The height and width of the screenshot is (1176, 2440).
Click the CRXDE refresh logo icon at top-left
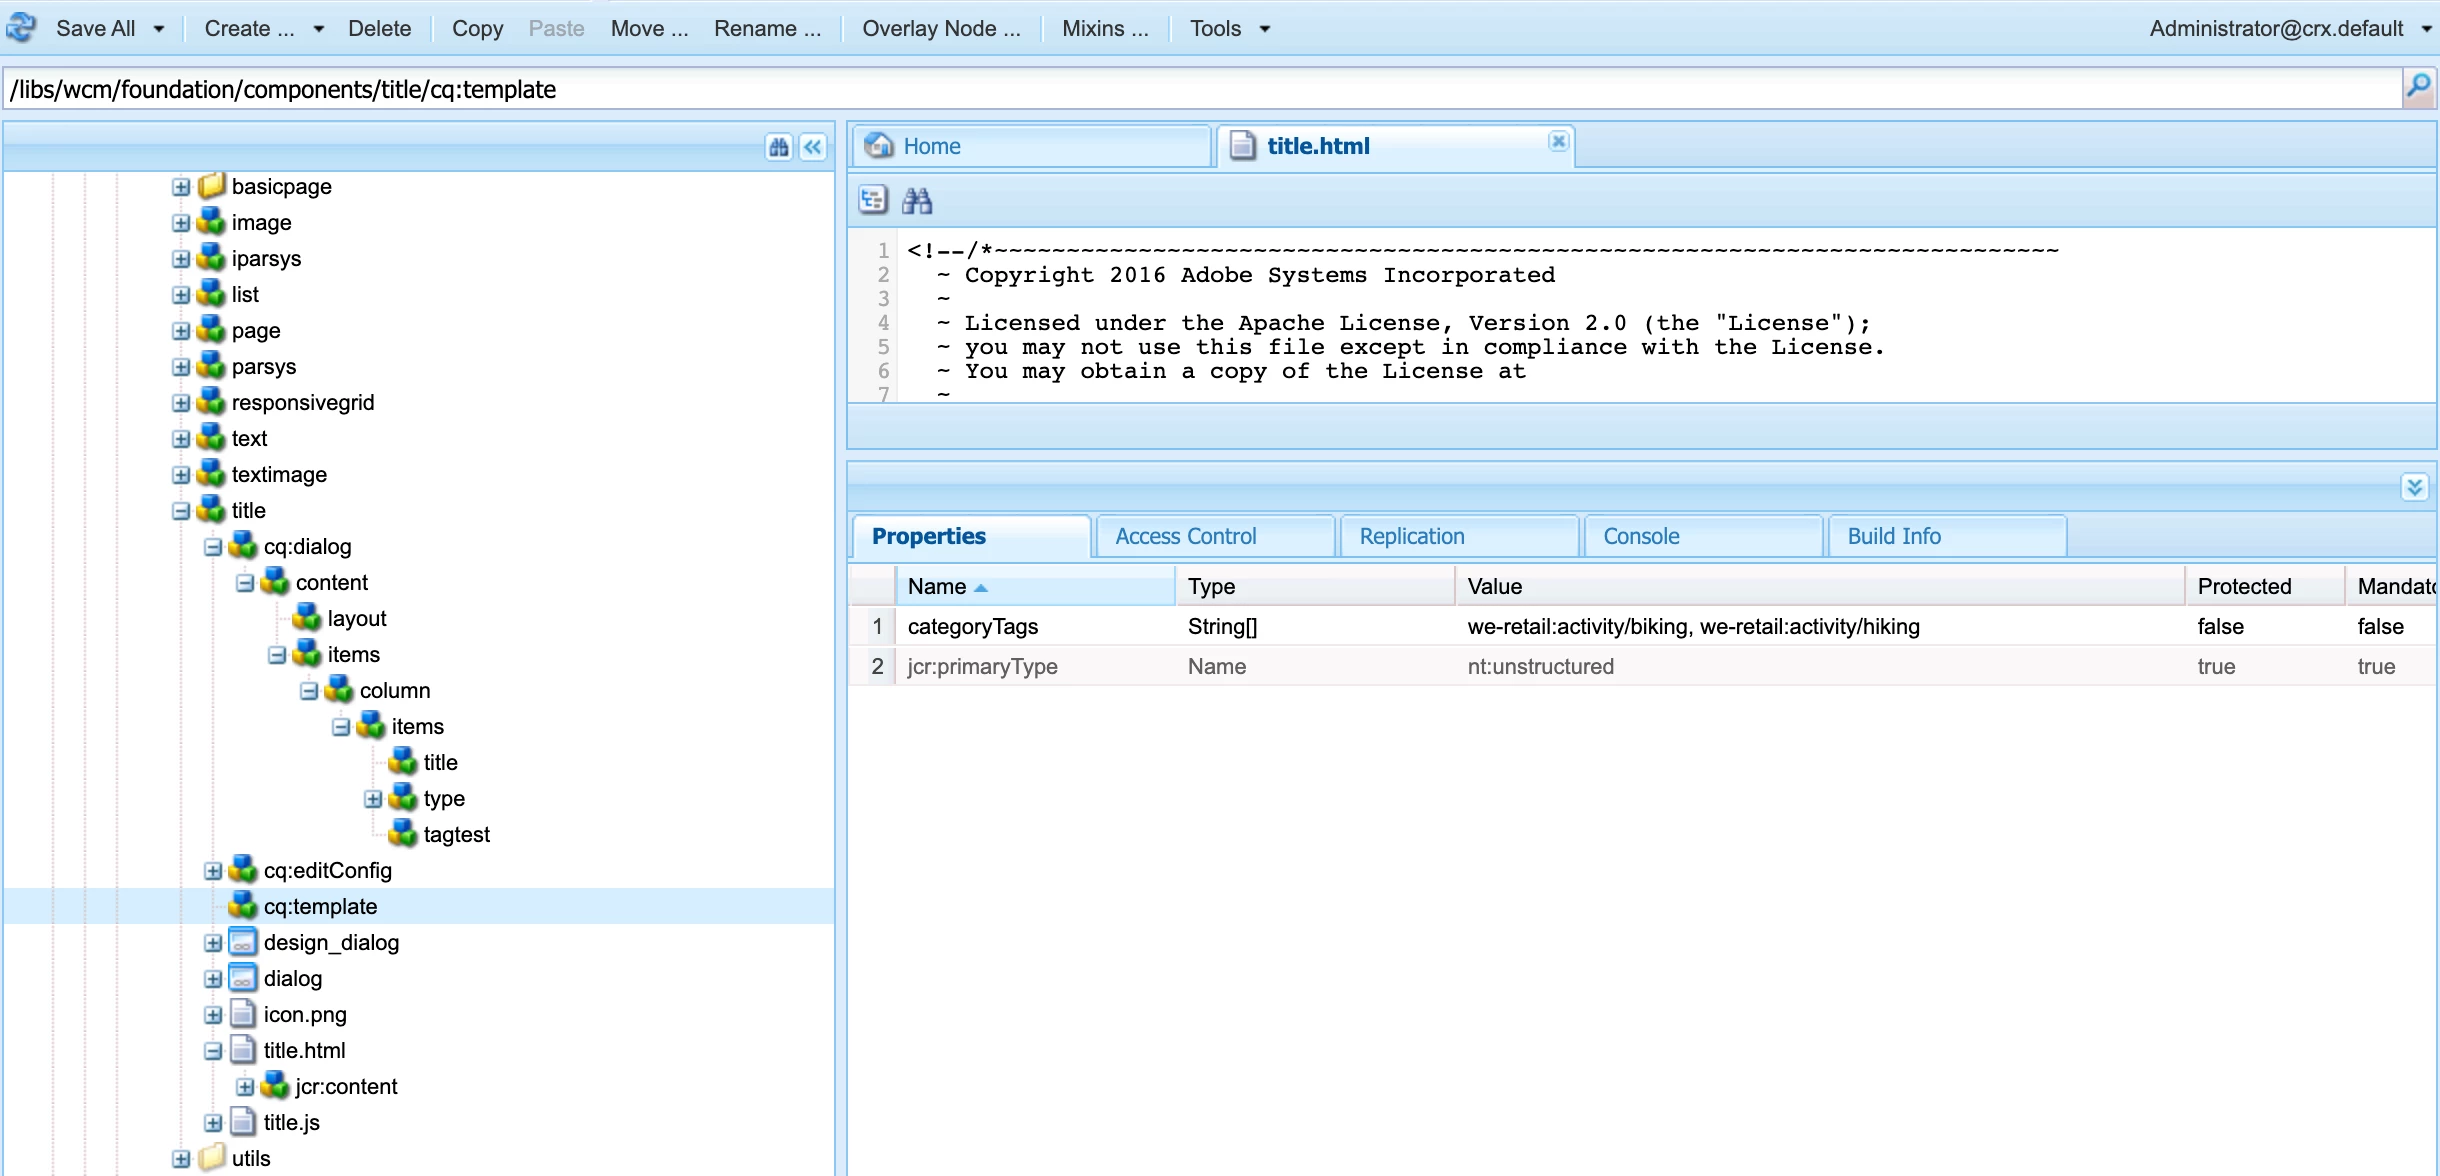(21, 28)
